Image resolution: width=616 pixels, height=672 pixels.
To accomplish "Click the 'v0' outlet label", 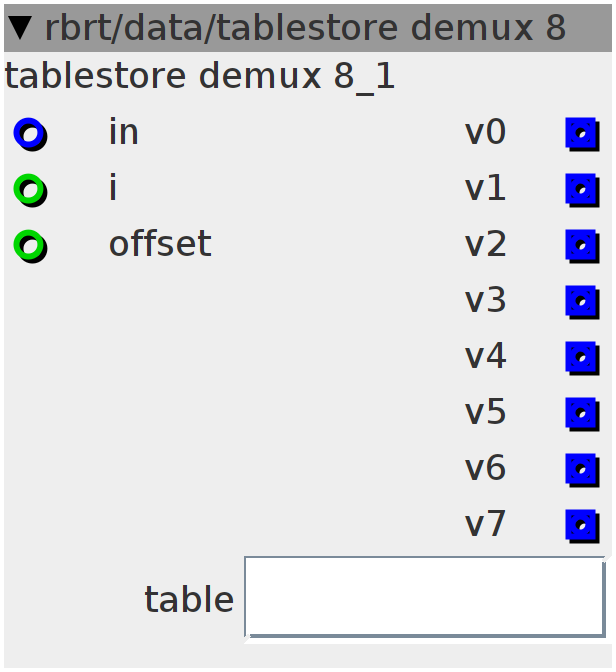I will coord(485,132).
